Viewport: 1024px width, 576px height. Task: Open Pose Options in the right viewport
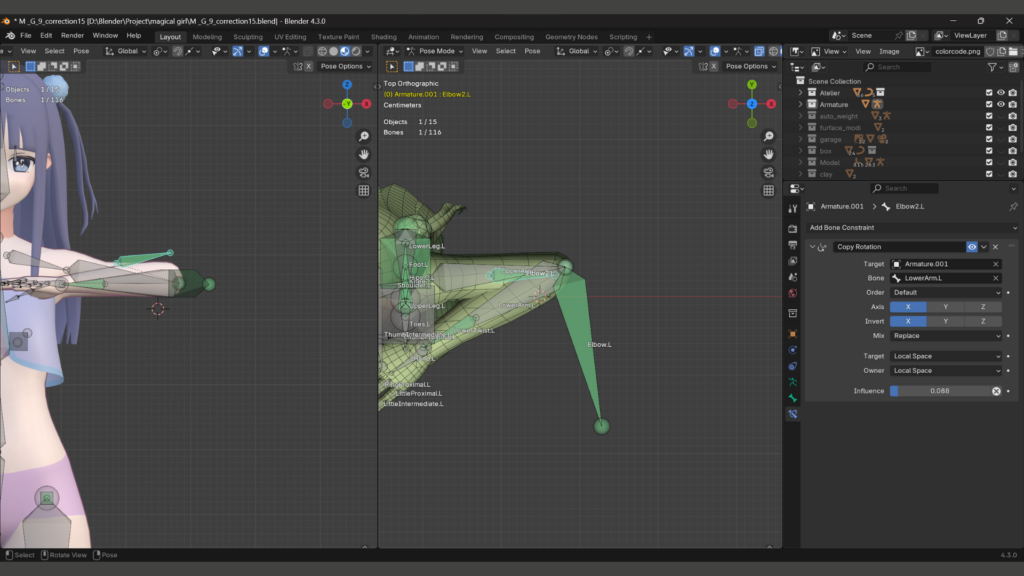point(748,66)
